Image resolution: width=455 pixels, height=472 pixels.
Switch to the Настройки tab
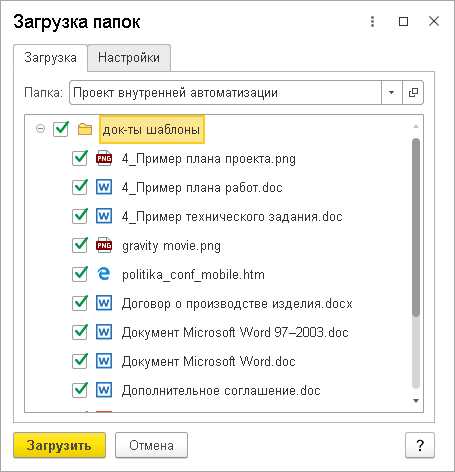(x=129, y=58)
